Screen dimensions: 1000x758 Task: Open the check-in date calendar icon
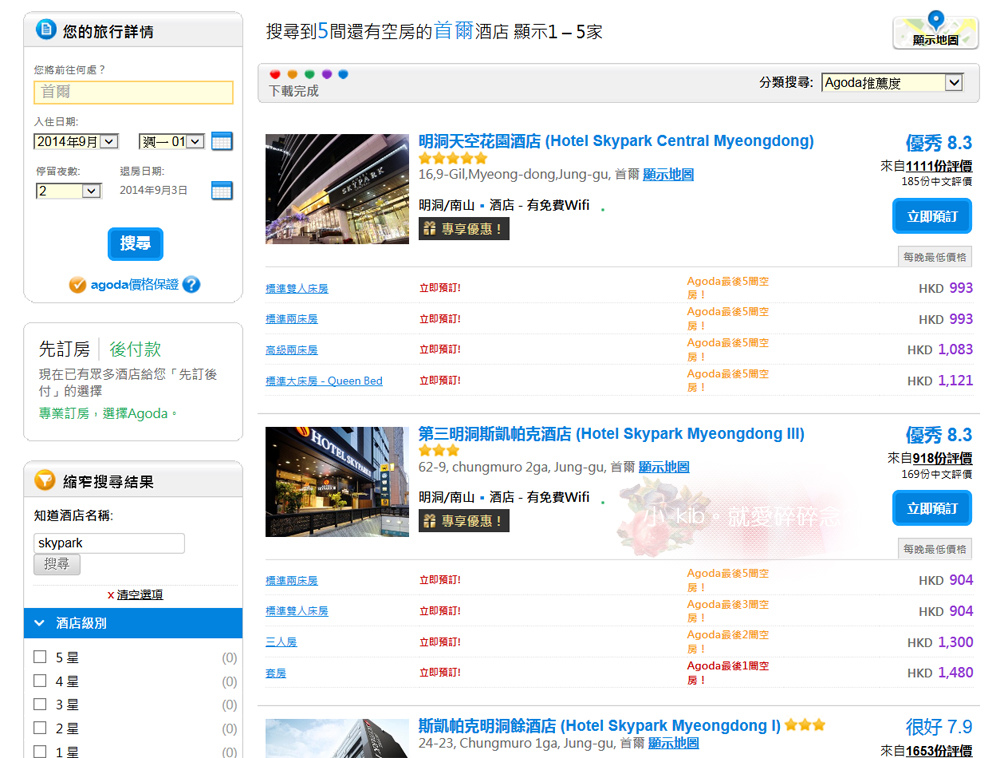point(221,141)
